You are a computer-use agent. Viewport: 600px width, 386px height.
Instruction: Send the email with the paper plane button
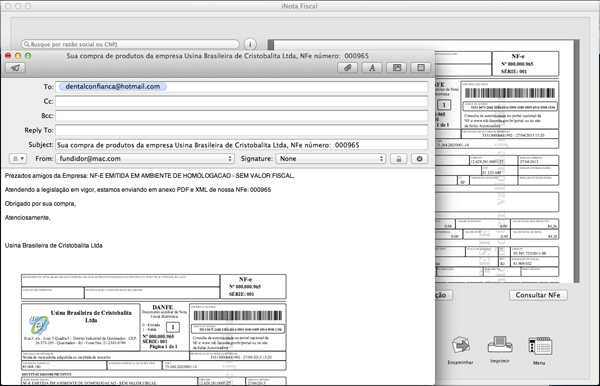15,68
